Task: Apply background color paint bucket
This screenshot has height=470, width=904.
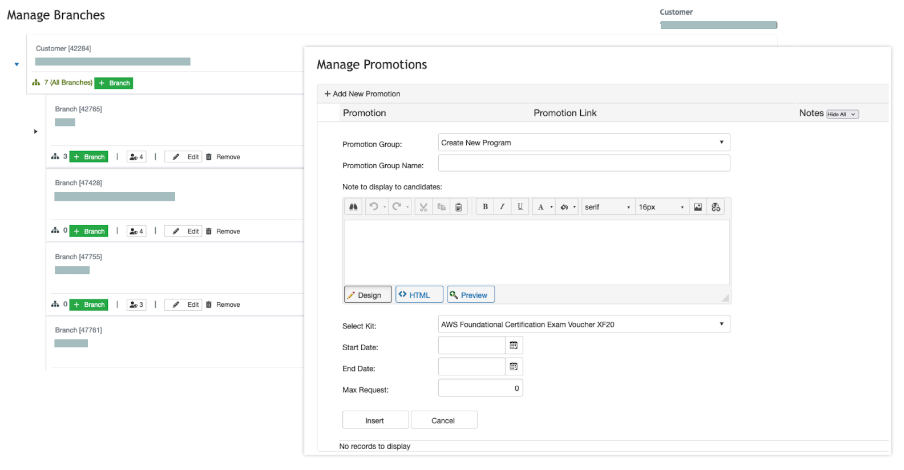Action: point(564,207)
